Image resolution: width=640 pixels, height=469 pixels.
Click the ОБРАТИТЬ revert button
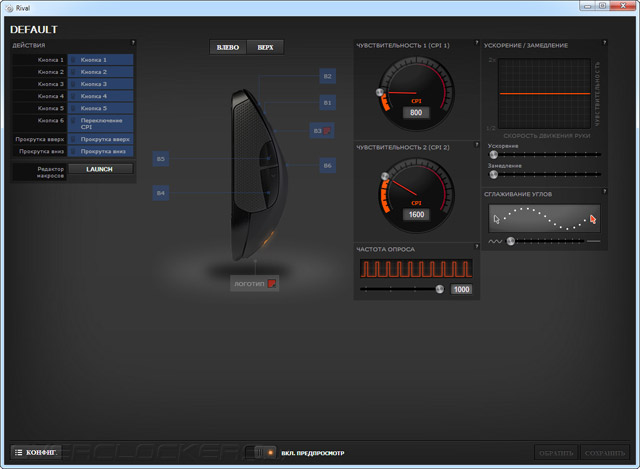pos(556,453)
